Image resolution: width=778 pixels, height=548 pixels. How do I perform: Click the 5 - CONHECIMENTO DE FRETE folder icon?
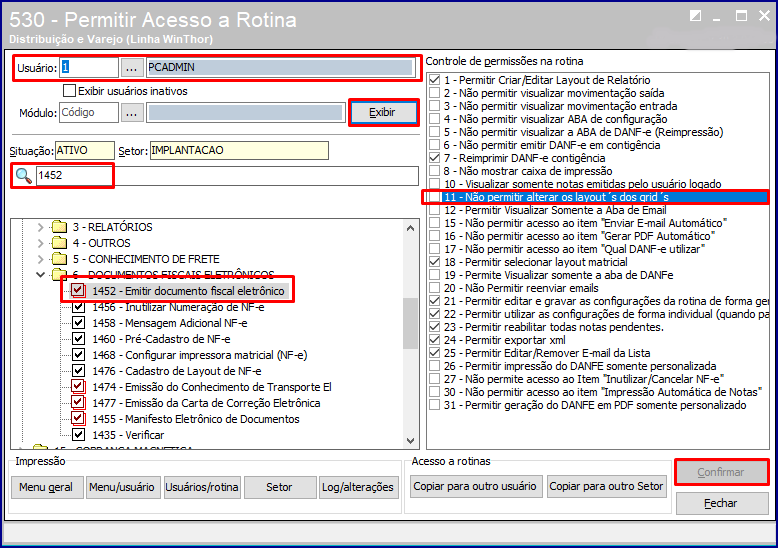point(60,259)
